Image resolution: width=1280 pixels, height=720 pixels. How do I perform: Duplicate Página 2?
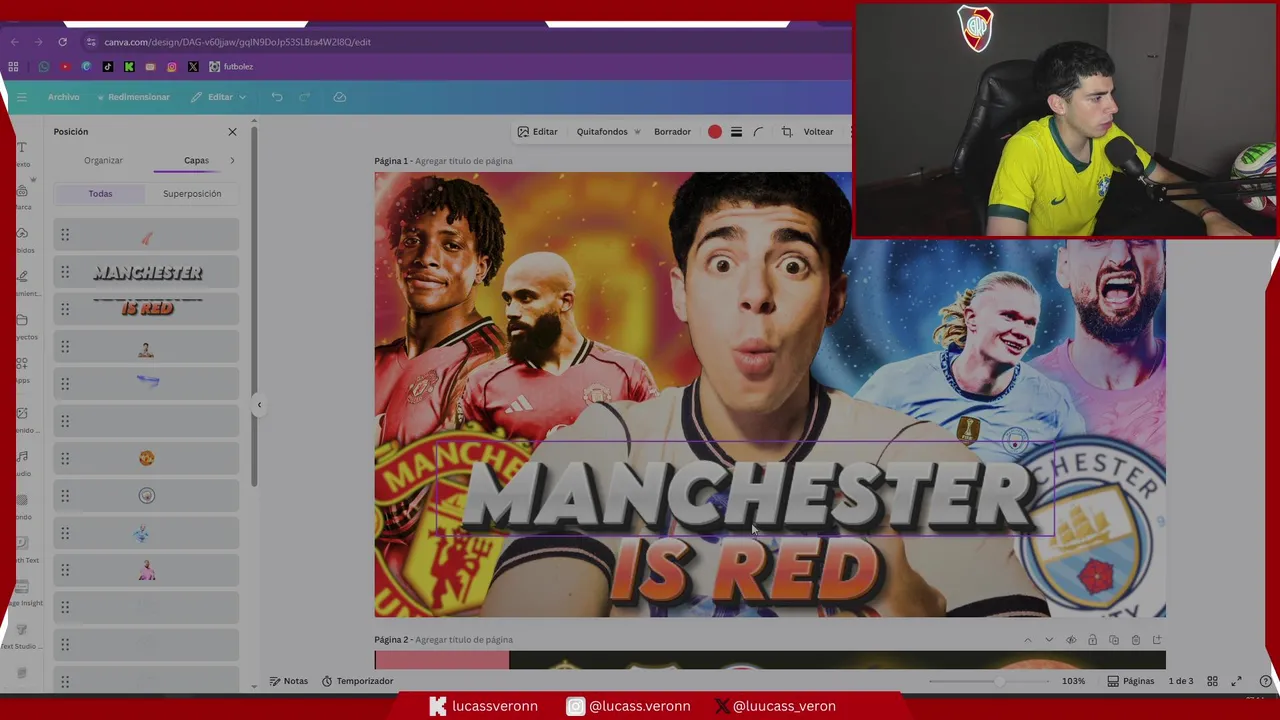1114,640
